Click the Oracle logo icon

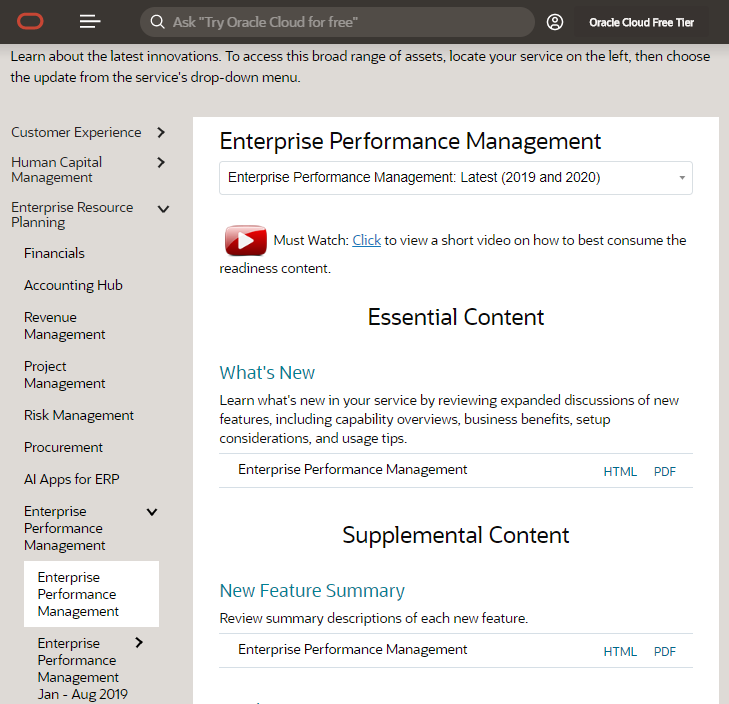point(31,21)
